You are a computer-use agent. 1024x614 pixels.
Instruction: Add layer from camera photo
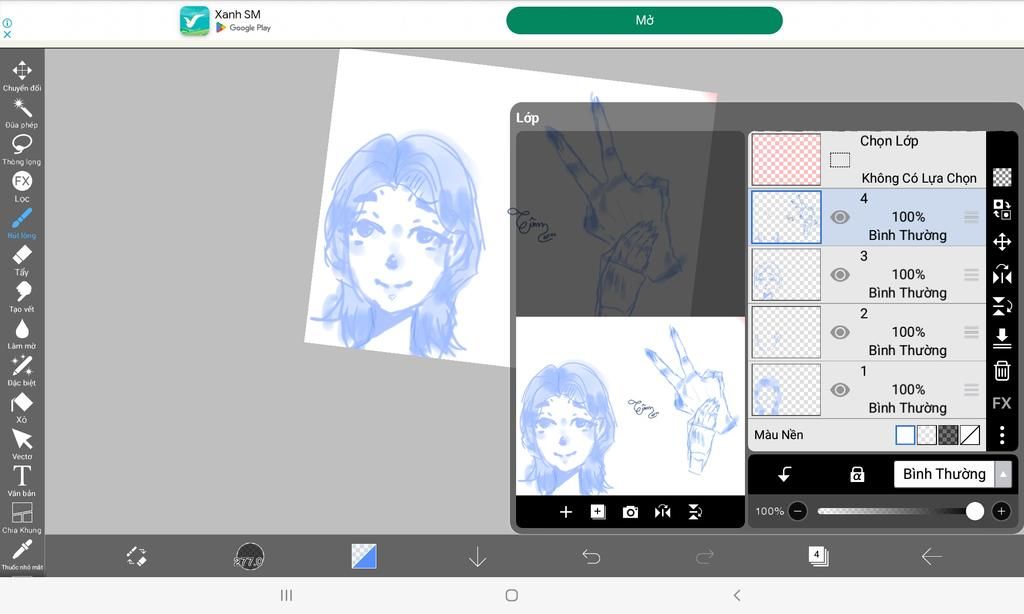pyautogui.click(x=630, y=512)
